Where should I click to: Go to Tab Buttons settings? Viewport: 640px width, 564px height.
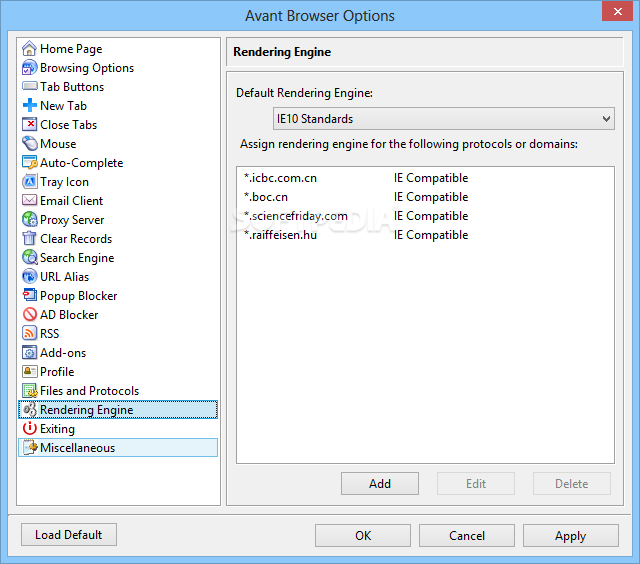pyautogui.click(x=72, y=87)
